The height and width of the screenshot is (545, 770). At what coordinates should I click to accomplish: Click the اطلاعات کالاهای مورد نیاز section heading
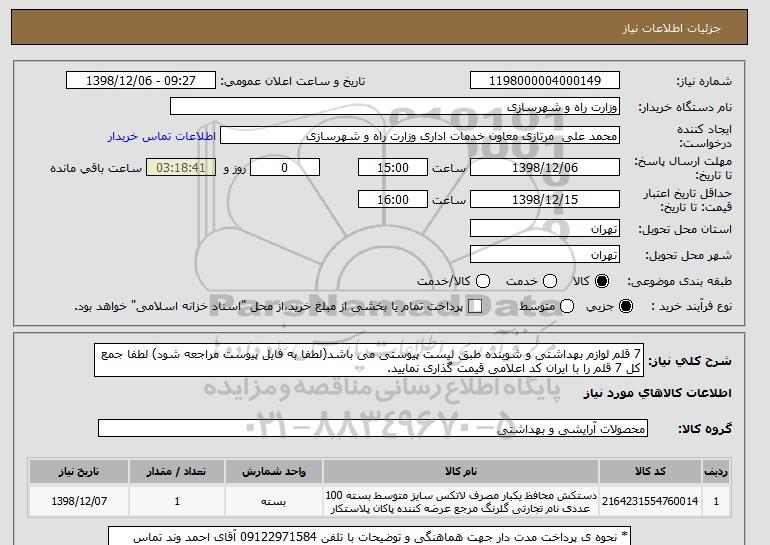click(x=657, y=393)
